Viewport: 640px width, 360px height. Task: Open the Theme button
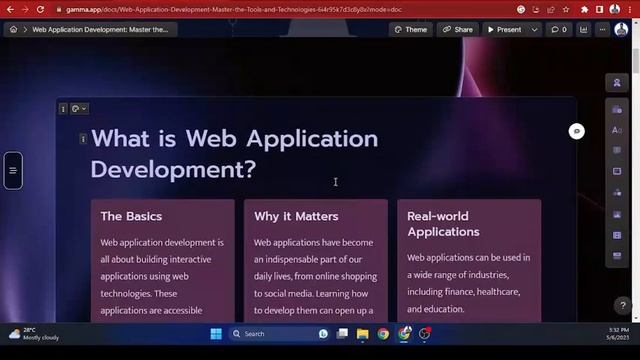(x=411, y=29)
